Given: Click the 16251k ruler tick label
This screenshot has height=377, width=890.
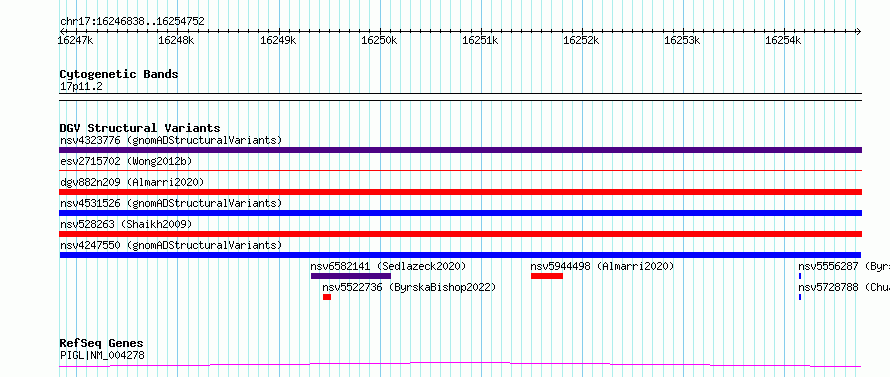Looking at the screenshot, I should tap(480, 40).
